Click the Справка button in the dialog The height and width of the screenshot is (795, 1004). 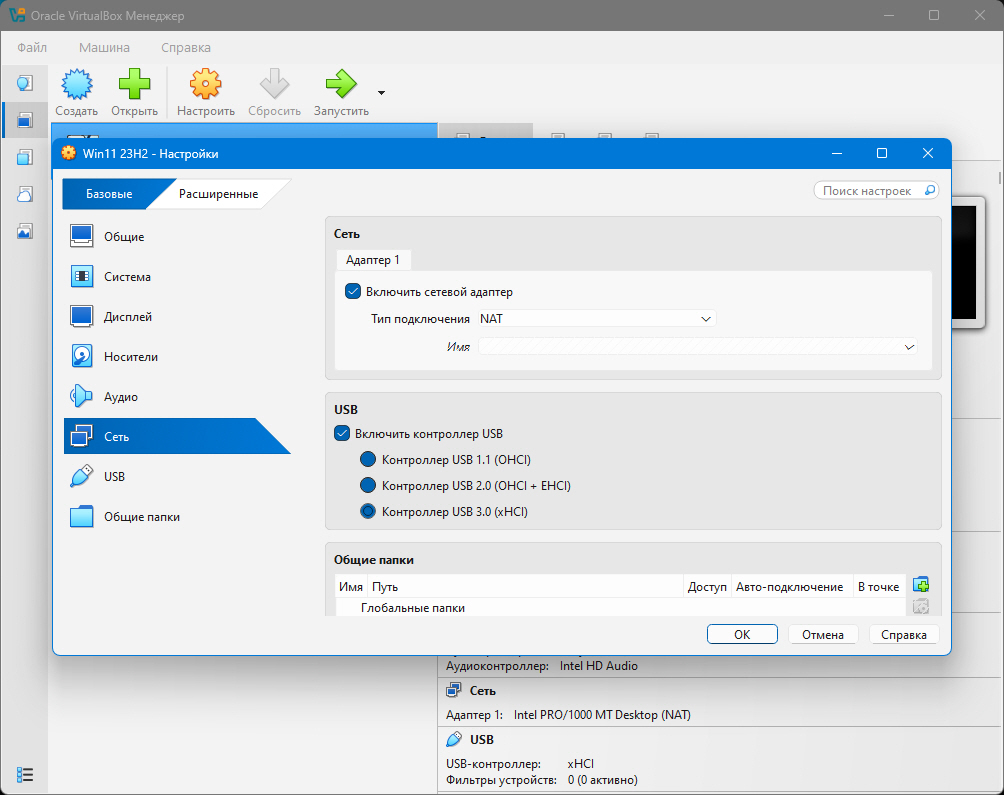[903, 634]
